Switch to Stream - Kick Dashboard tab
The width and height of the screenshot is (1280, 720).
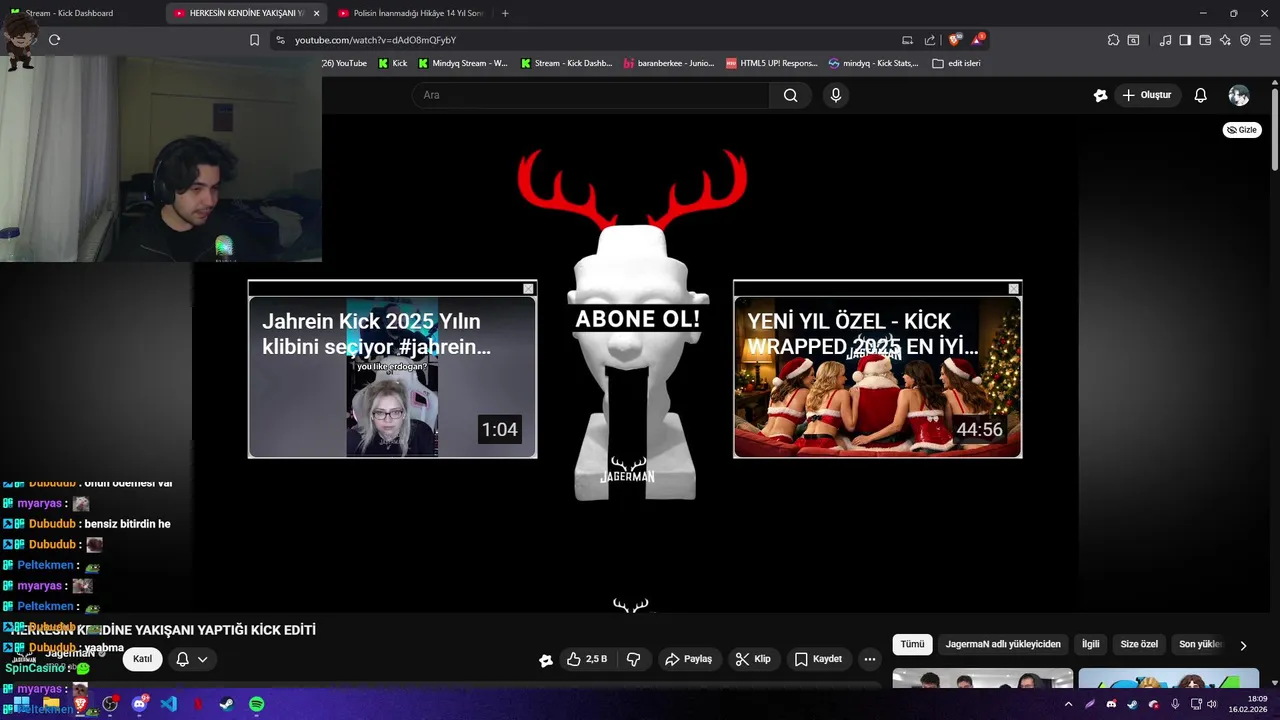point(70,13)
